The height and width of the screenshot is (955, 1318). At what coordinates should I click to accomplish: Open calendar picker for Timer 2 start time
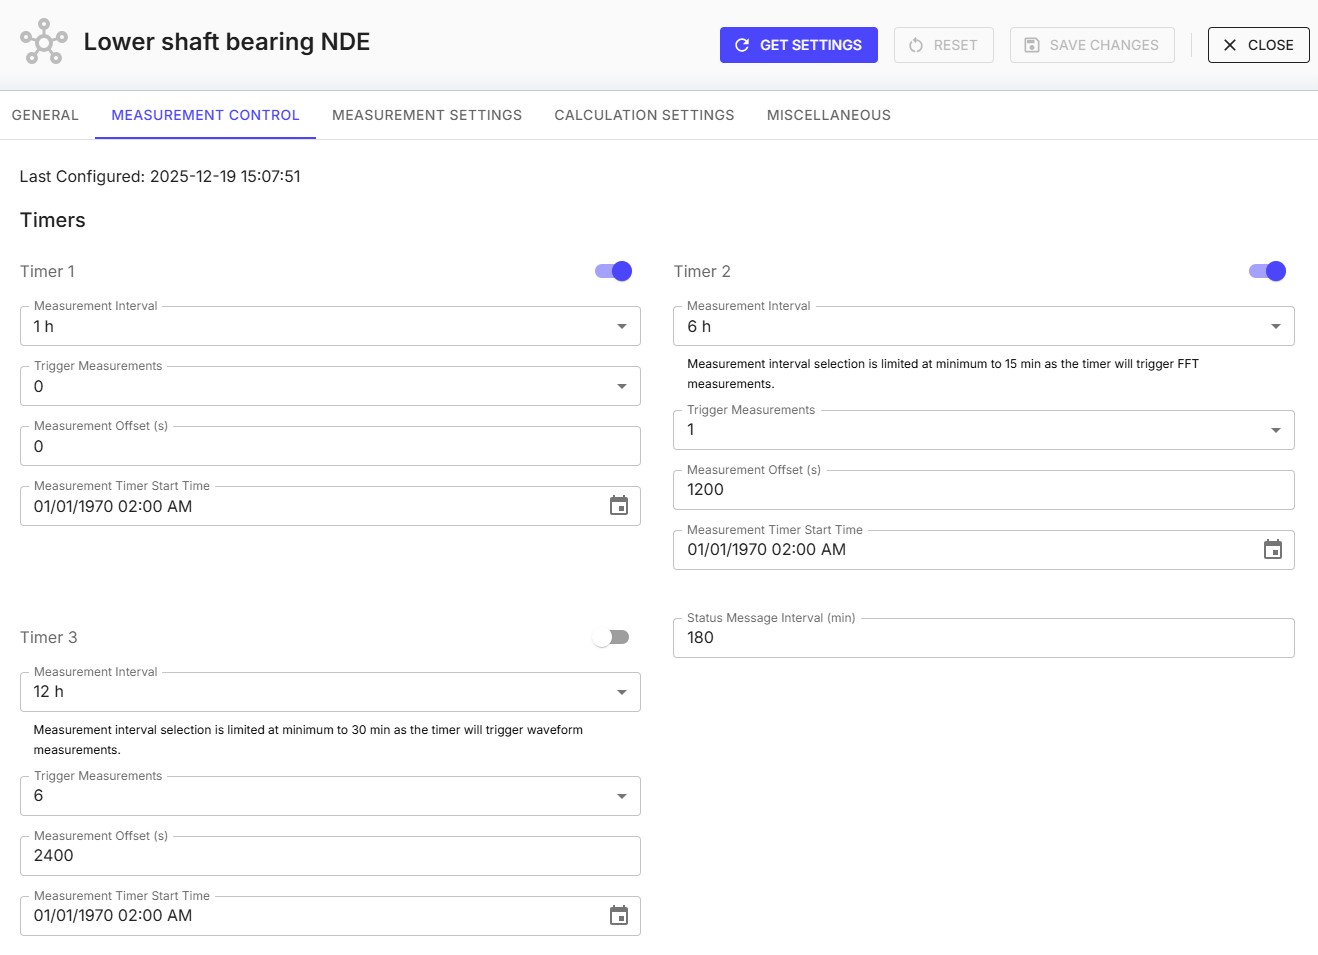[x=1272, y=550]
